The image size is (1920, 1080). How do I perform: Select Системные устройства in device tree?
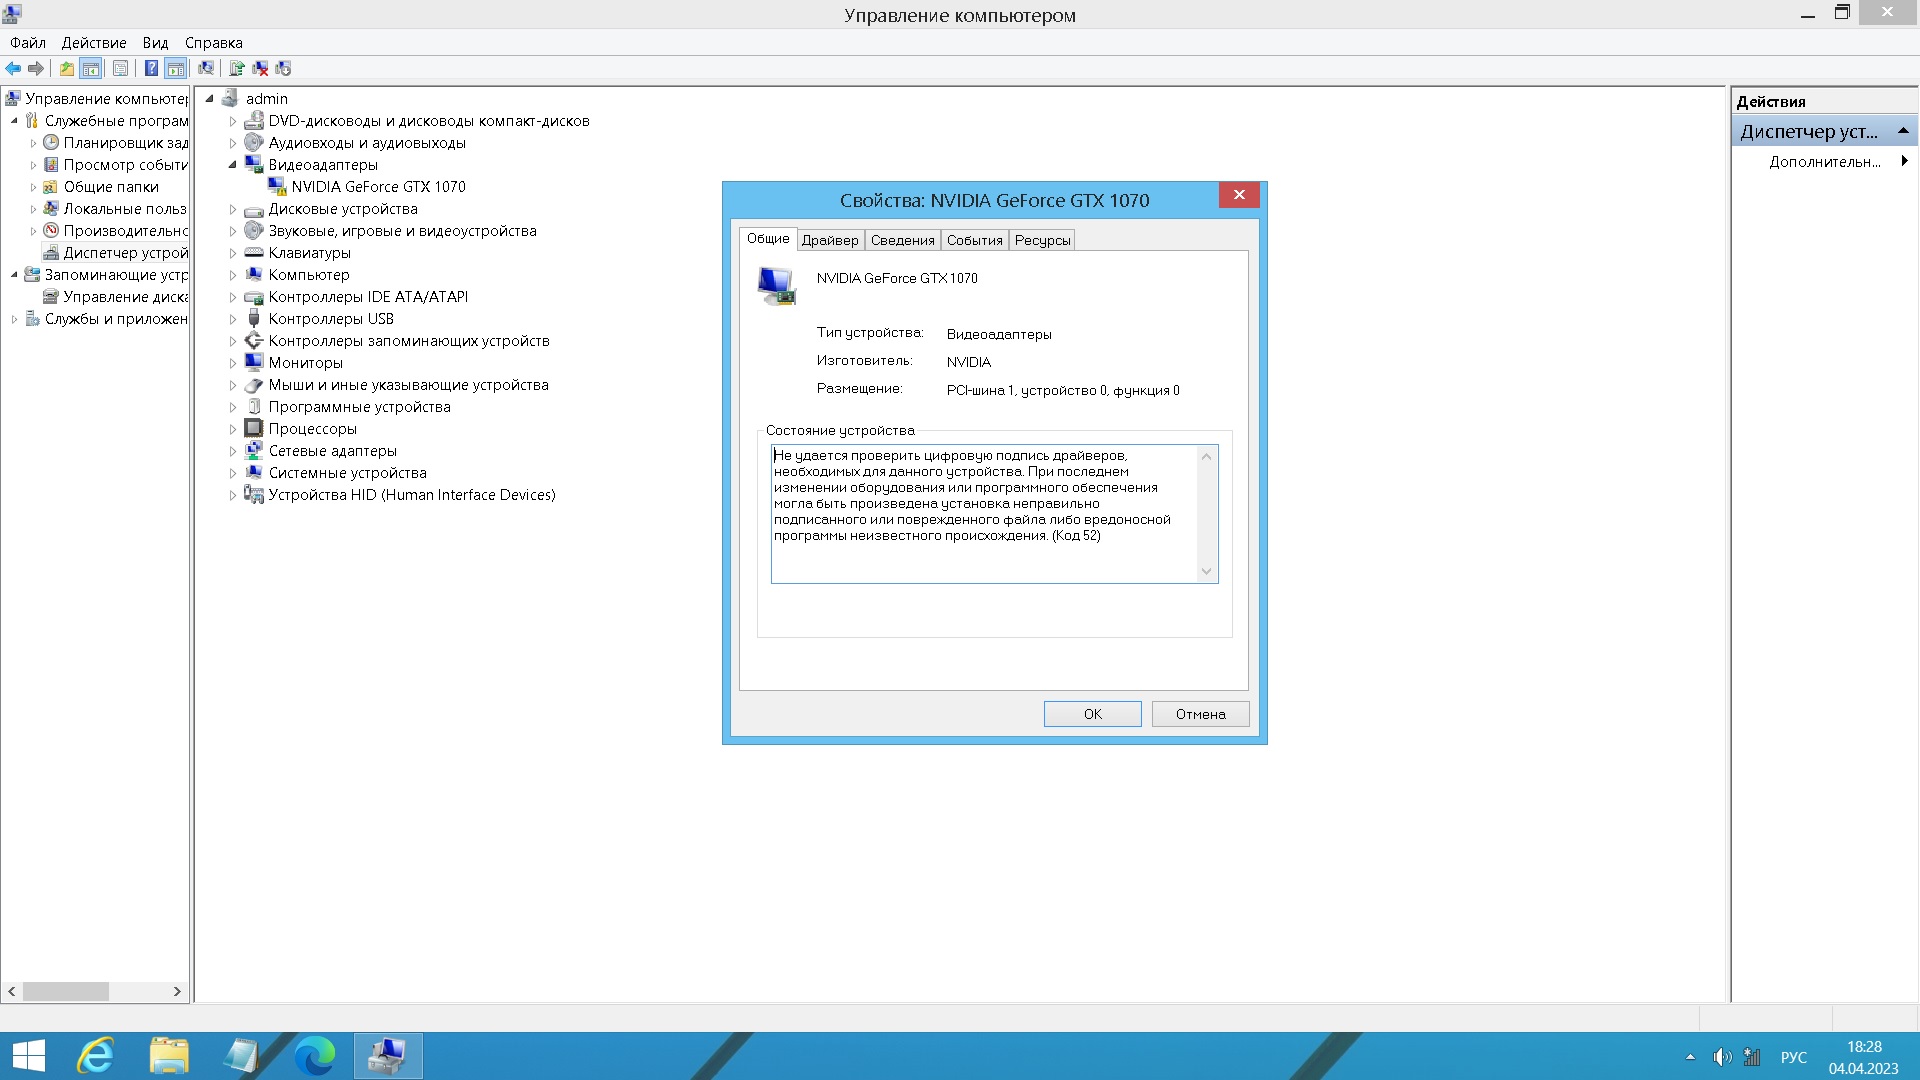[x=347, y=473]
